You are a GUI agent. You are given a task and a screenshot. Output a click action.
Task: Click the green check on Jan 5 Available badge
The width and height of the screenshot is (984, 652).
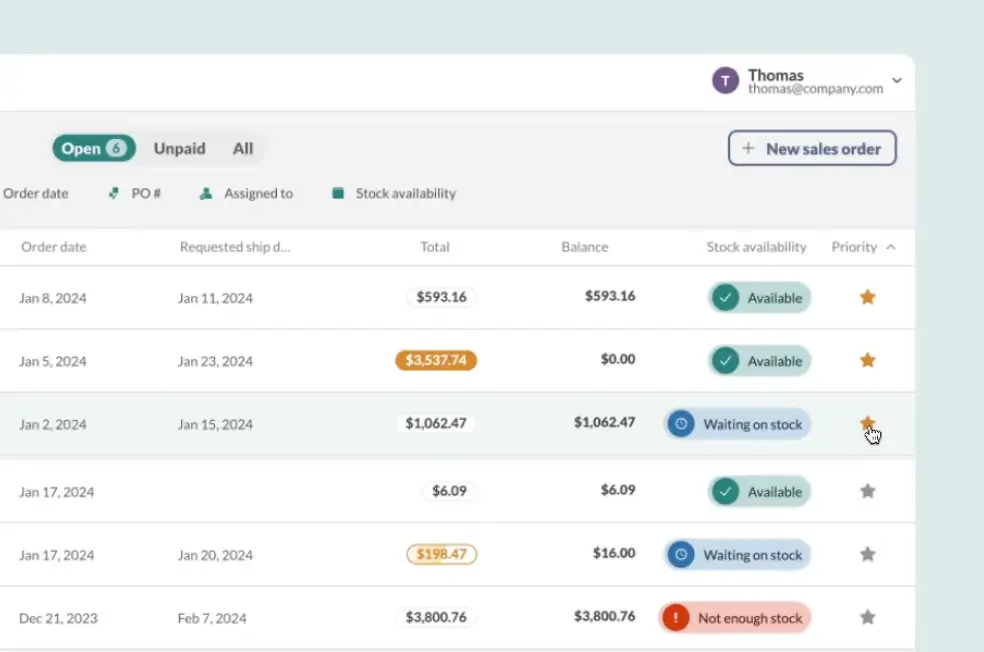tap(725, 360)
